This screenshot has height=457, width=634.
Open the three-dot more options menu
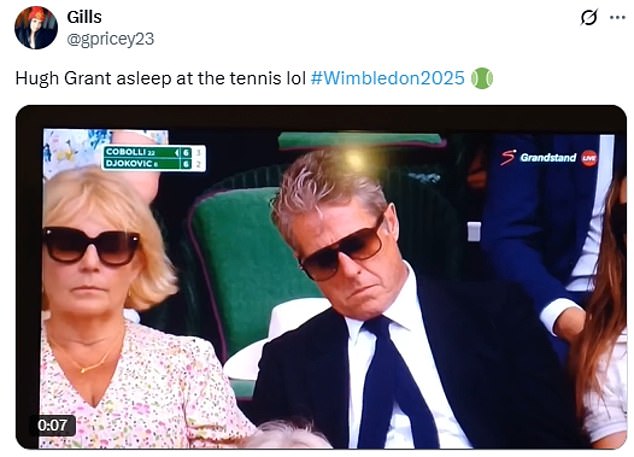tap(617, 17)
